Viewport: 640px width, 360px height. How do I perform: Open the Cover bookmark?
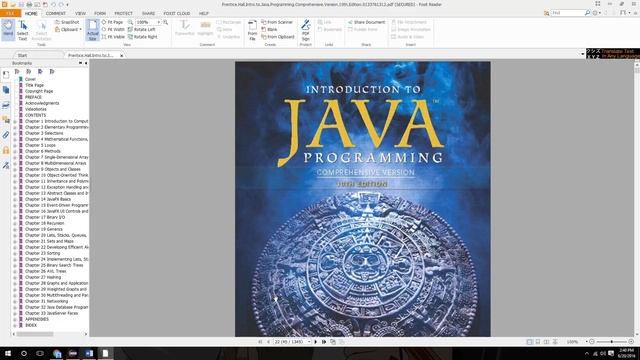coord(30,79)
